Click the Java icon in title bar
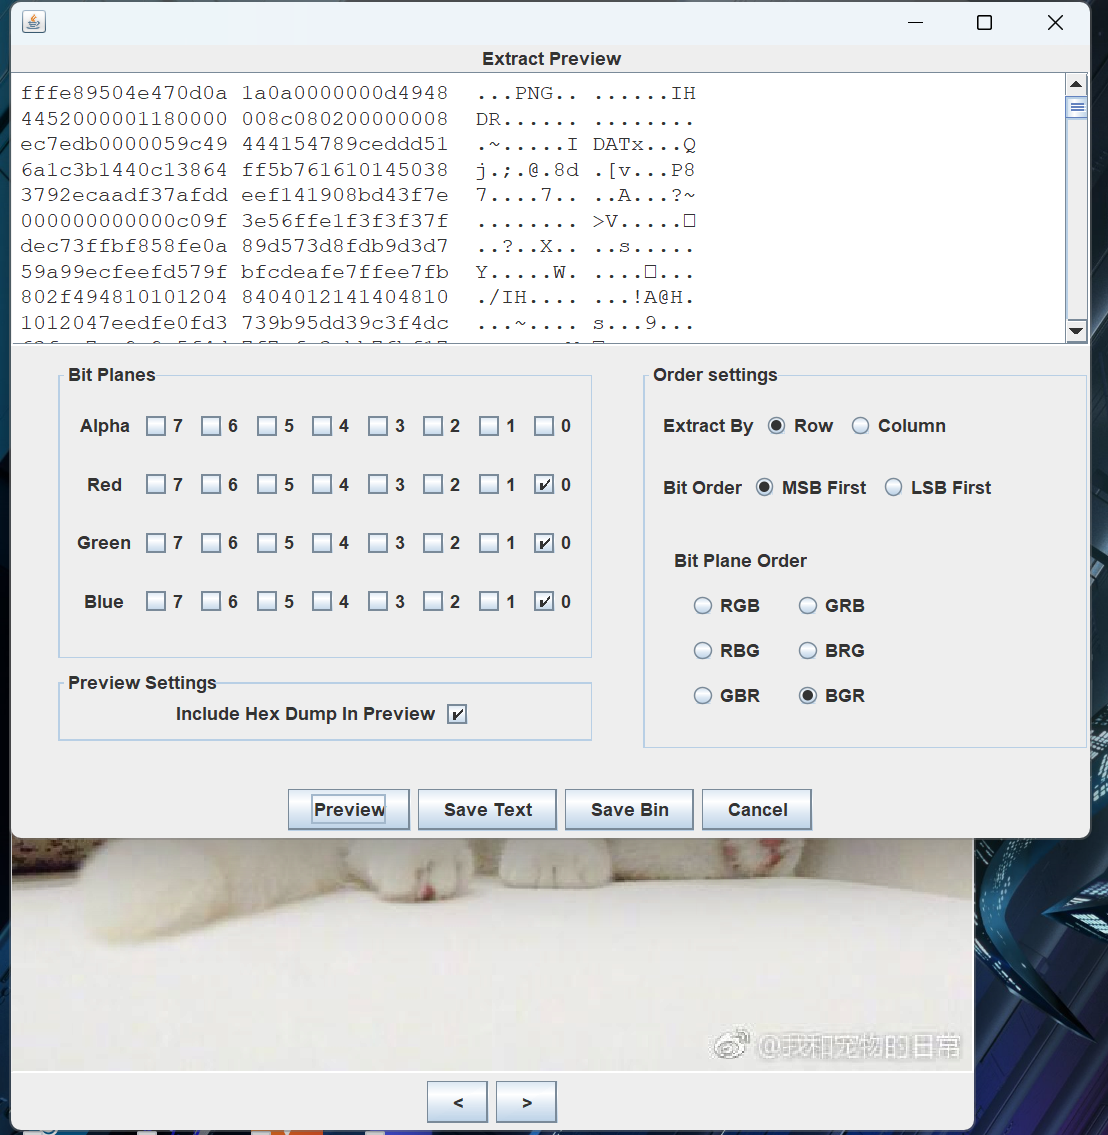This screenshot has width=1108, height=1135. pyautogui.click(x=34, y=22)
